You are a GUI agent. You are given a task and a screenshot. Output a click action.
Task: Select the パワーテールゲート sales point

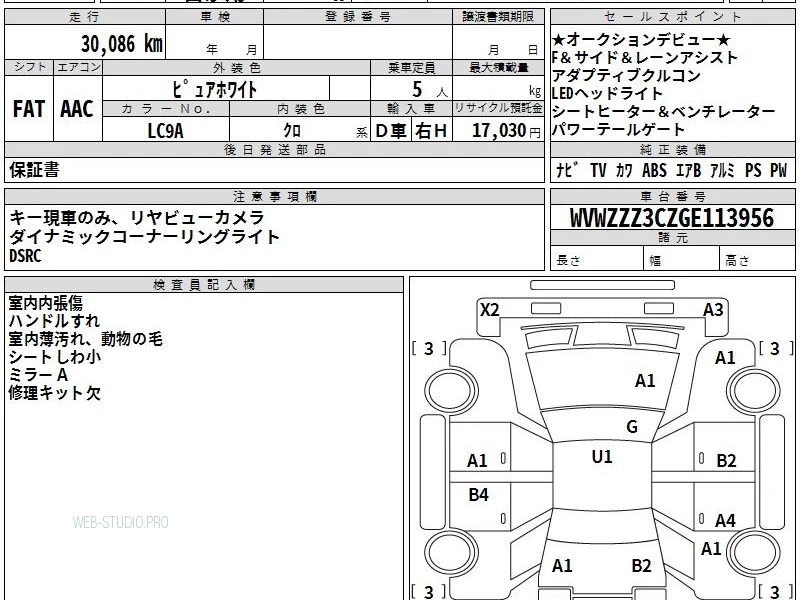coord(617,130)
